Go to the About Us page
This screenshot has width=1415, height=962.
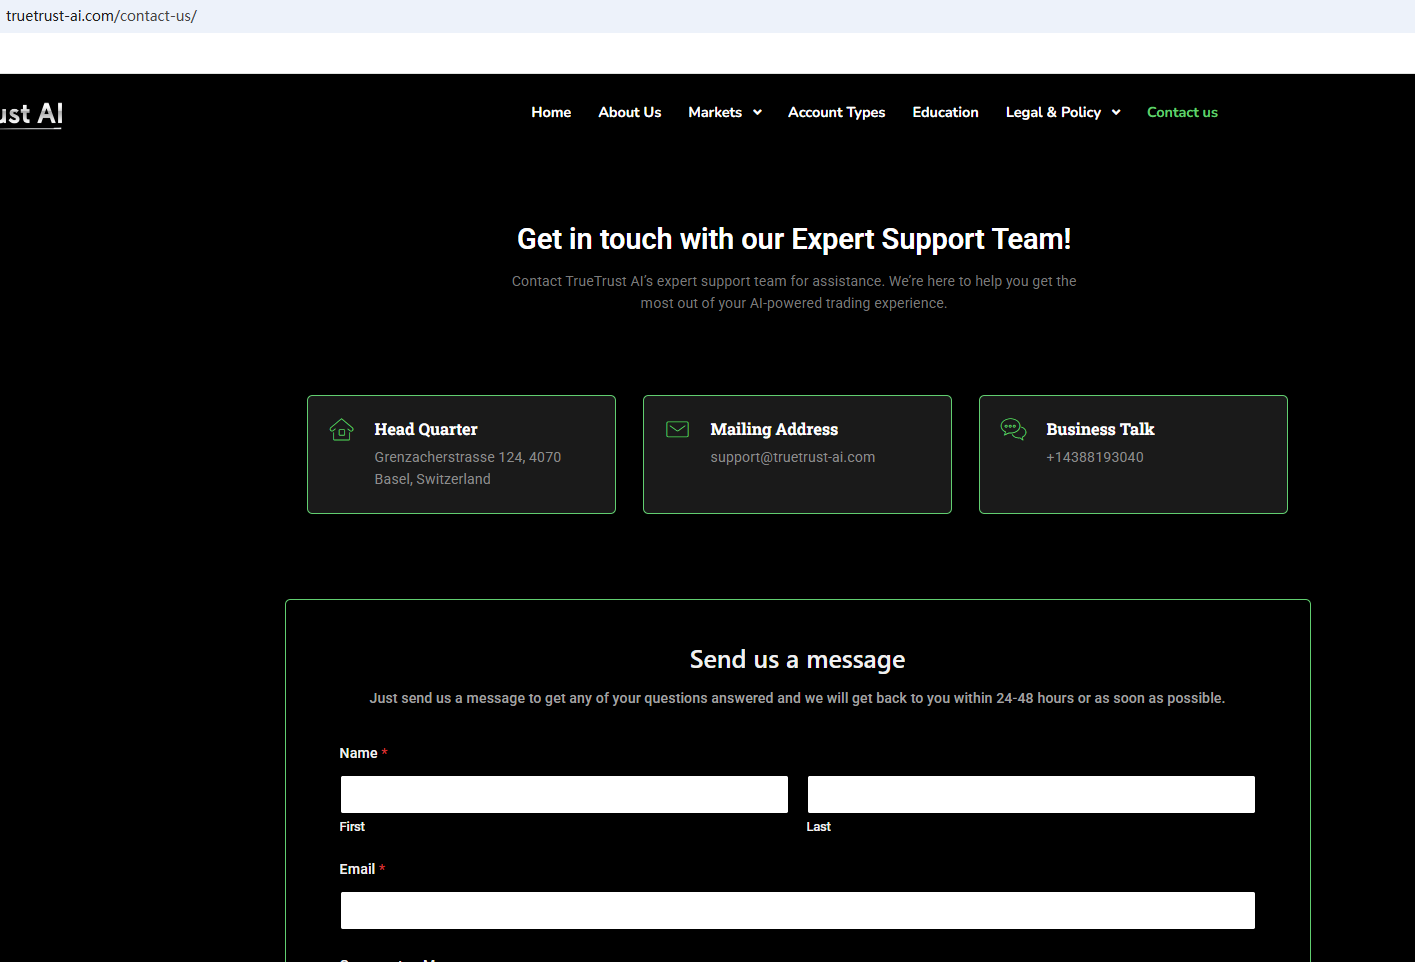[x=629, y=112]
